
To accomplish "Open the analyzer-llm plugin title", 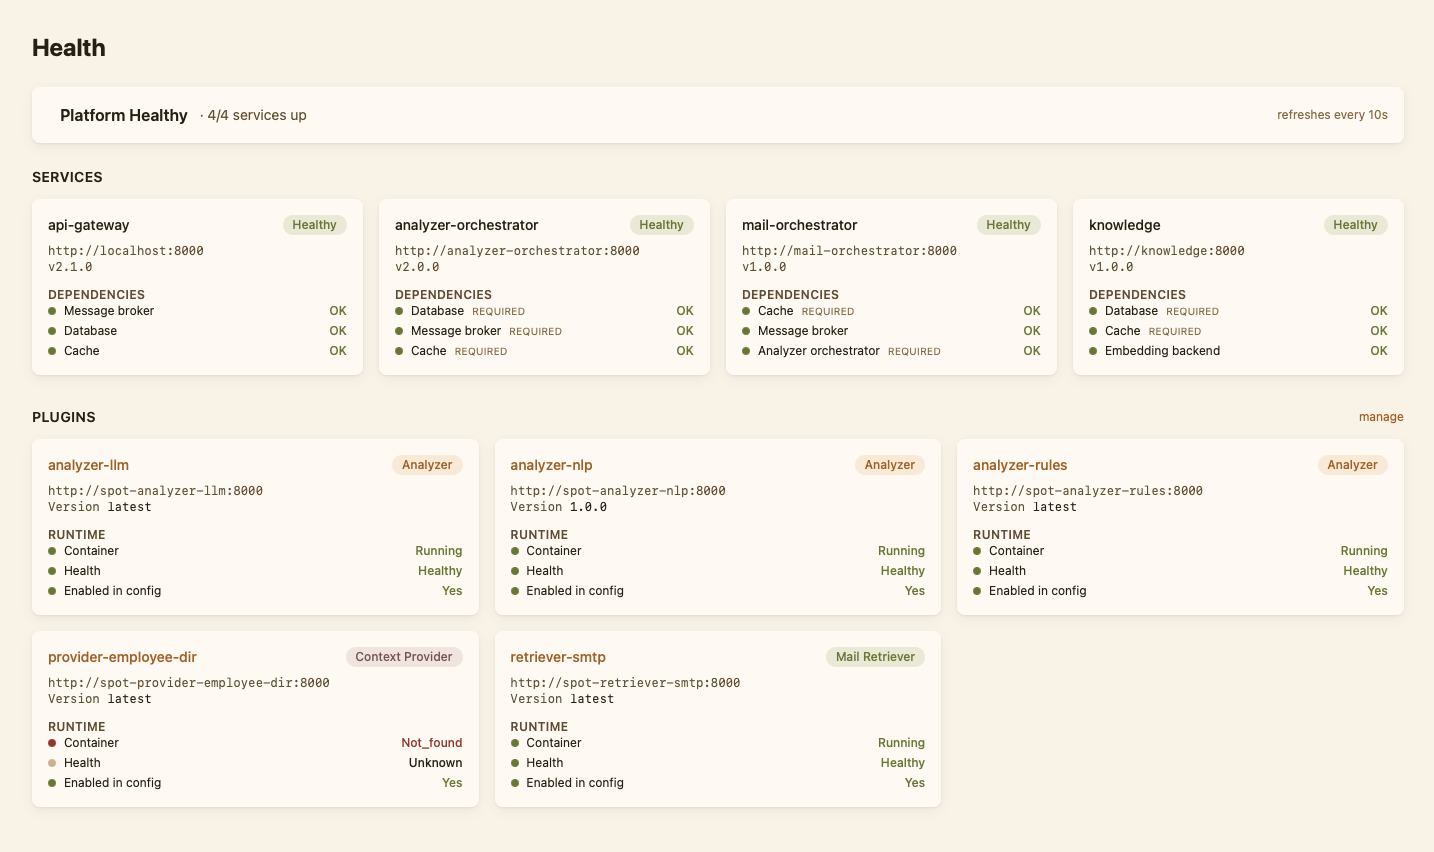I will click(x=88, y=465).
